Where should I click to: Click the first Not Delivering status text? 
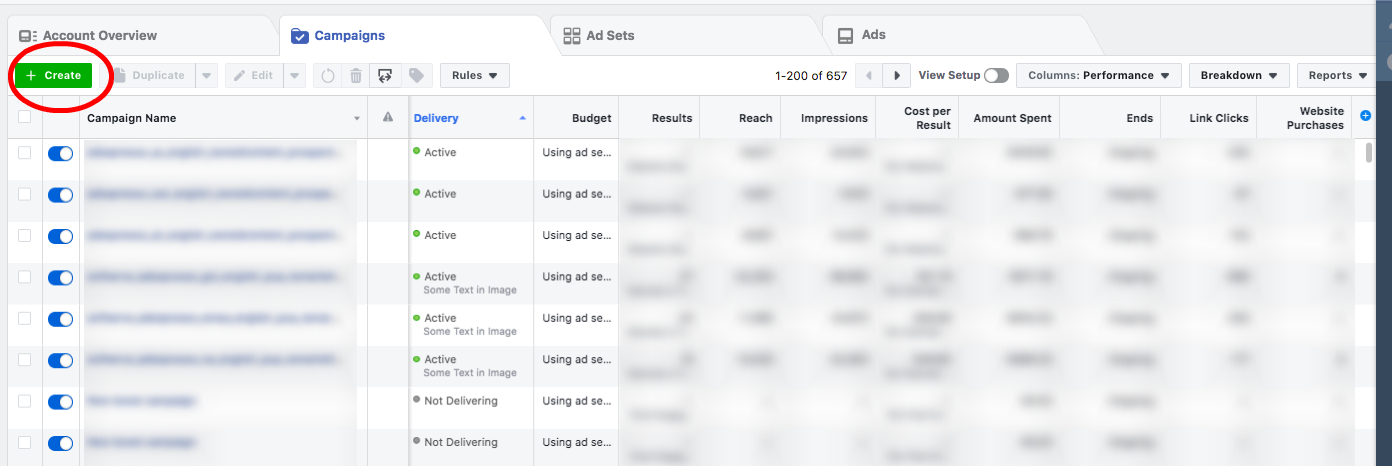click(460, 401)
